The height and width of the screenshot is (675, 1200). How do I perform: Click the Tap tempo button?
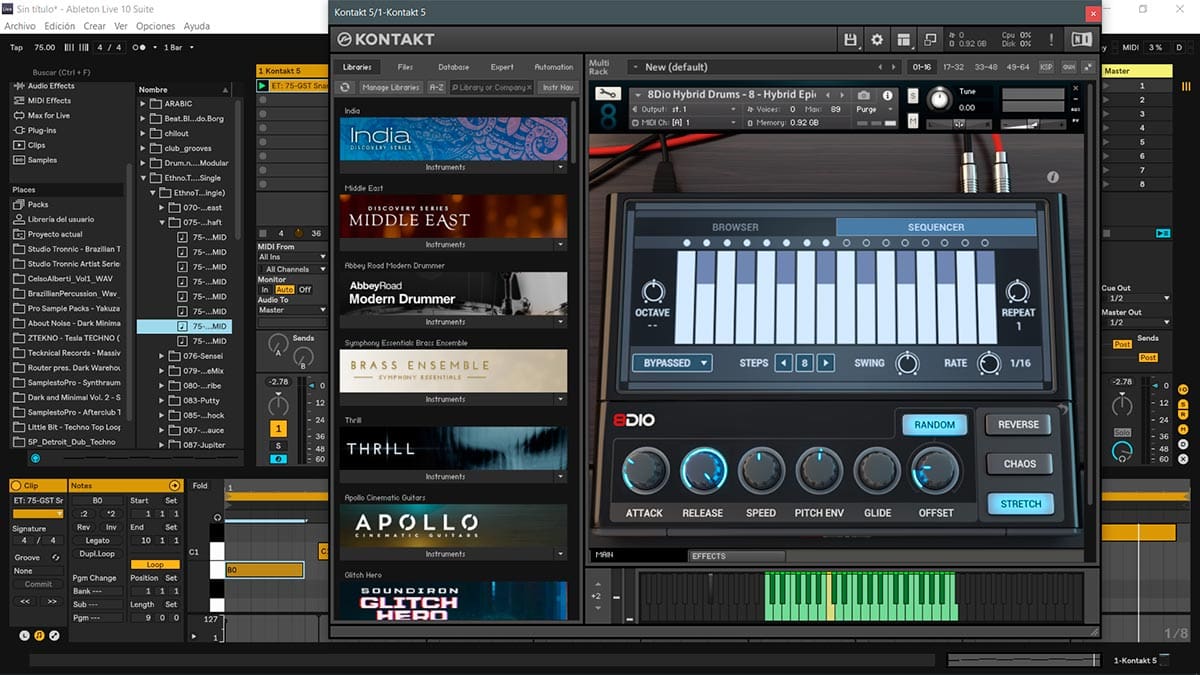tap(16, 47)
